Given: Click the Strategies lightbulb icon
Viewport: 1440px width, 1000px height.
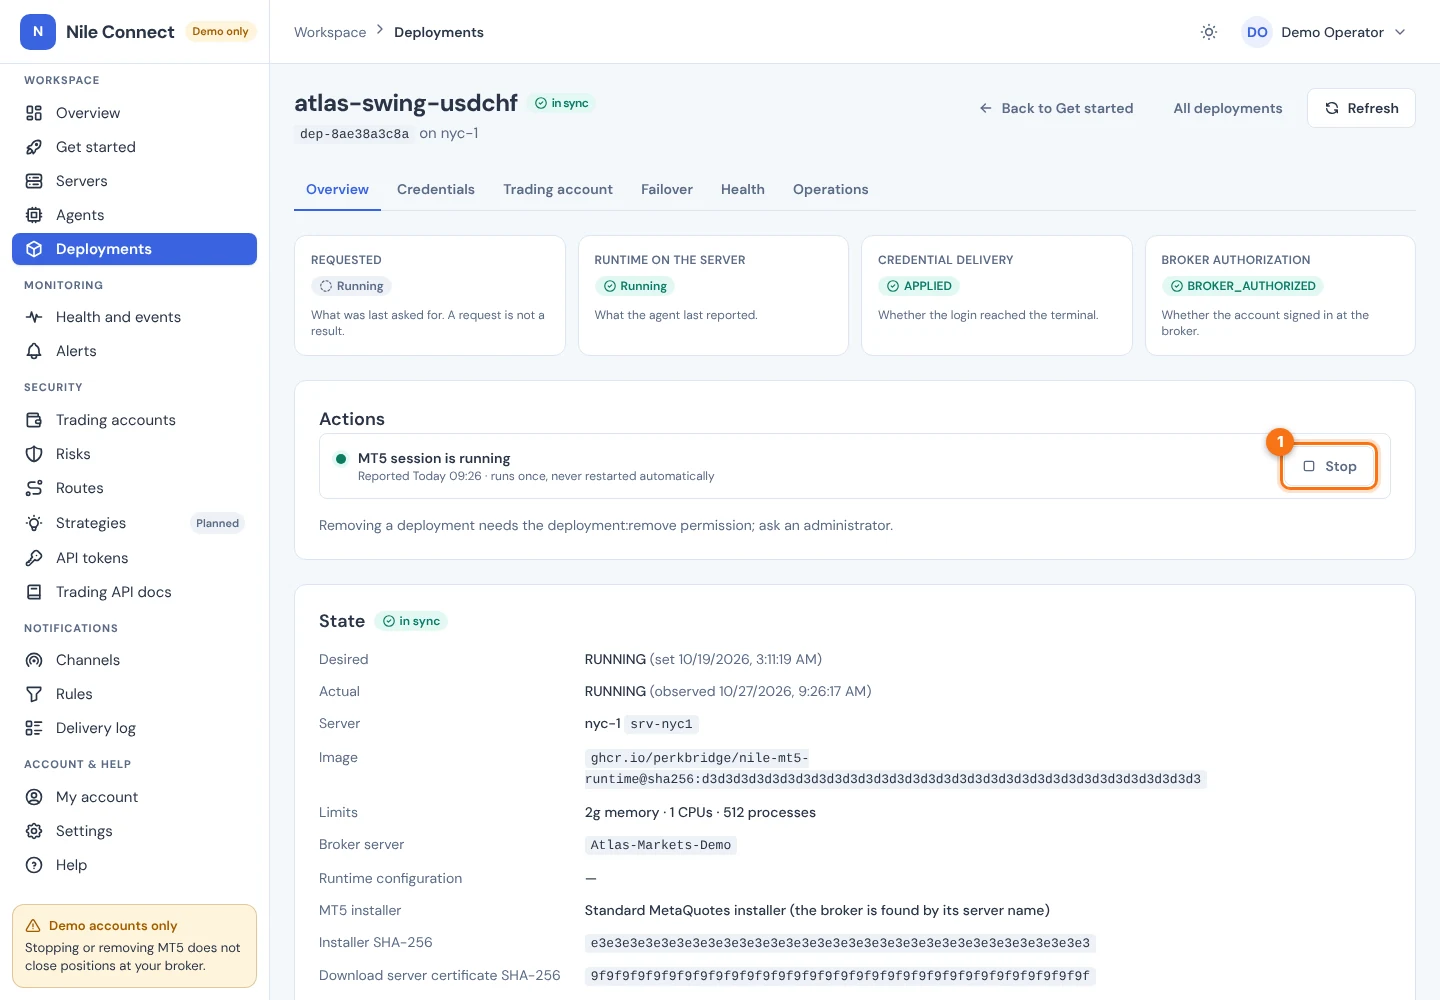Looking at the screenshot, I should pyautogui.click(x=34, y=523).
